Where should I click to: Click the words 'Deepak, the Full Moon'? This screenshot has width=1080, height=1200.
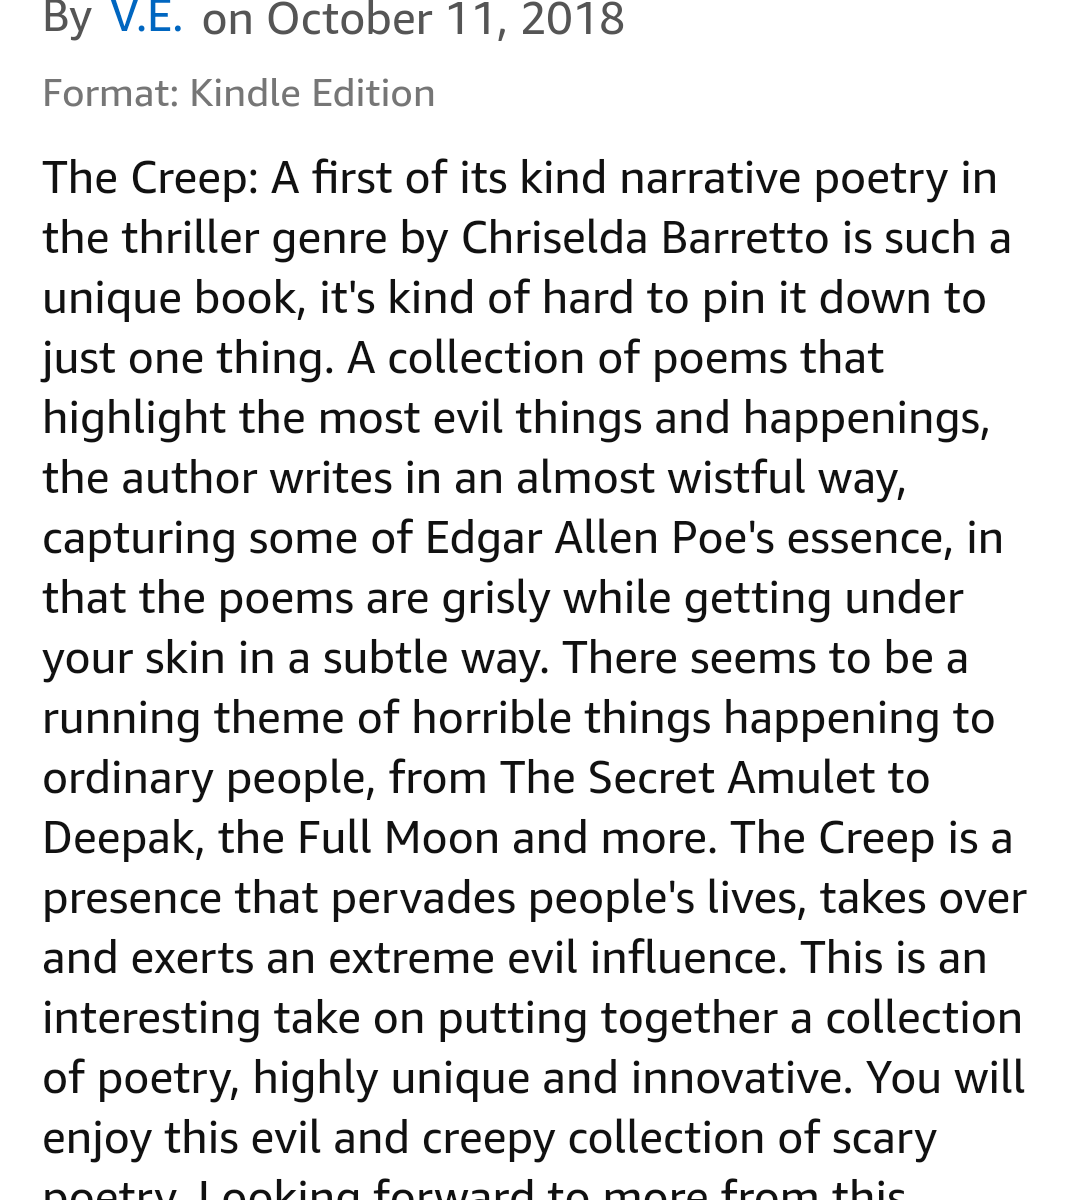click(x=270, y=838)
